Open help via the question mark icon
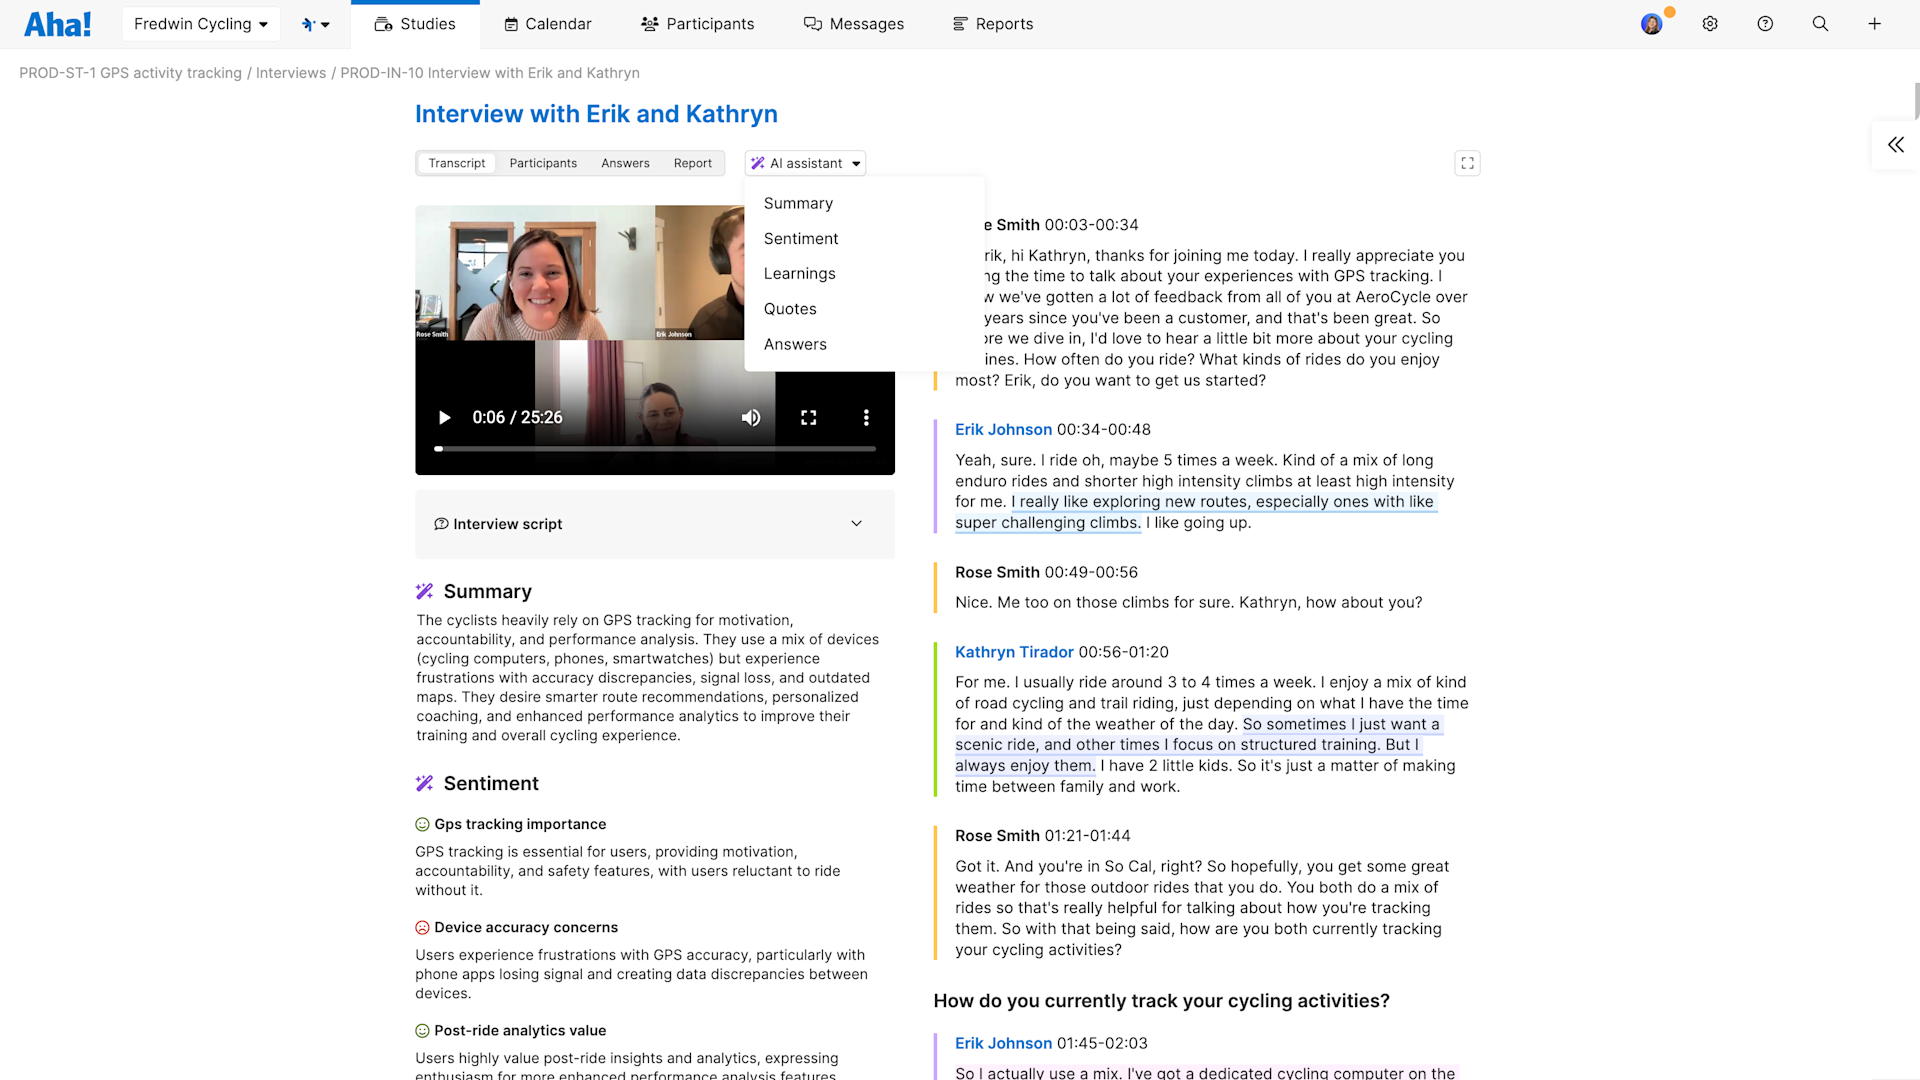This screenshot has height=1080, width=1920. tap(1765, 23)
